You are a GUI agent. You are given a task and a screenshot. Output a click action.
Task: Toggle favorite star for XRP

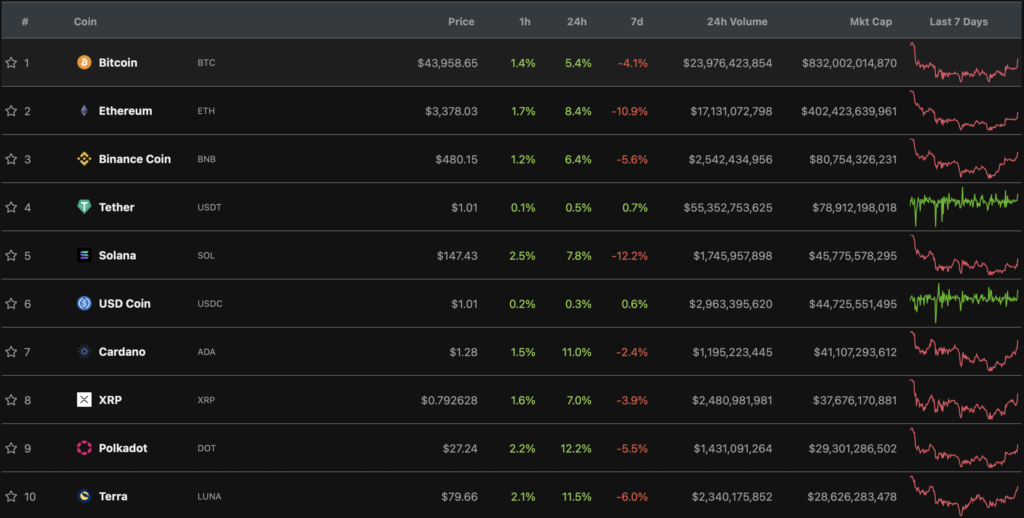[11, 400]
